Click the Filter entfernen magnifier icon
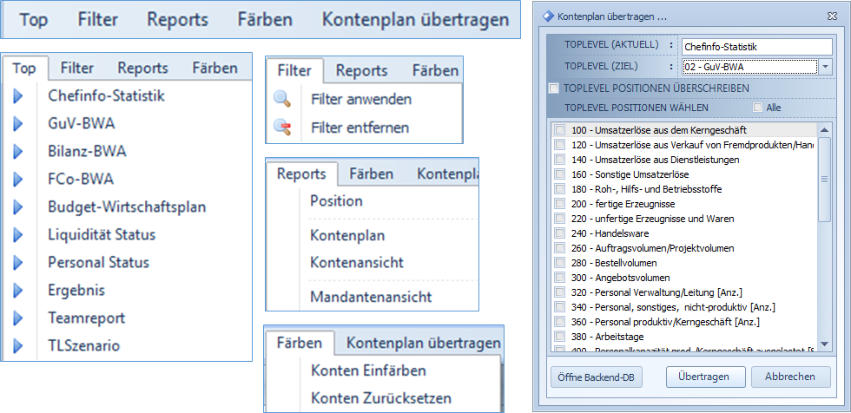851x413 pixels. (282, 127)
